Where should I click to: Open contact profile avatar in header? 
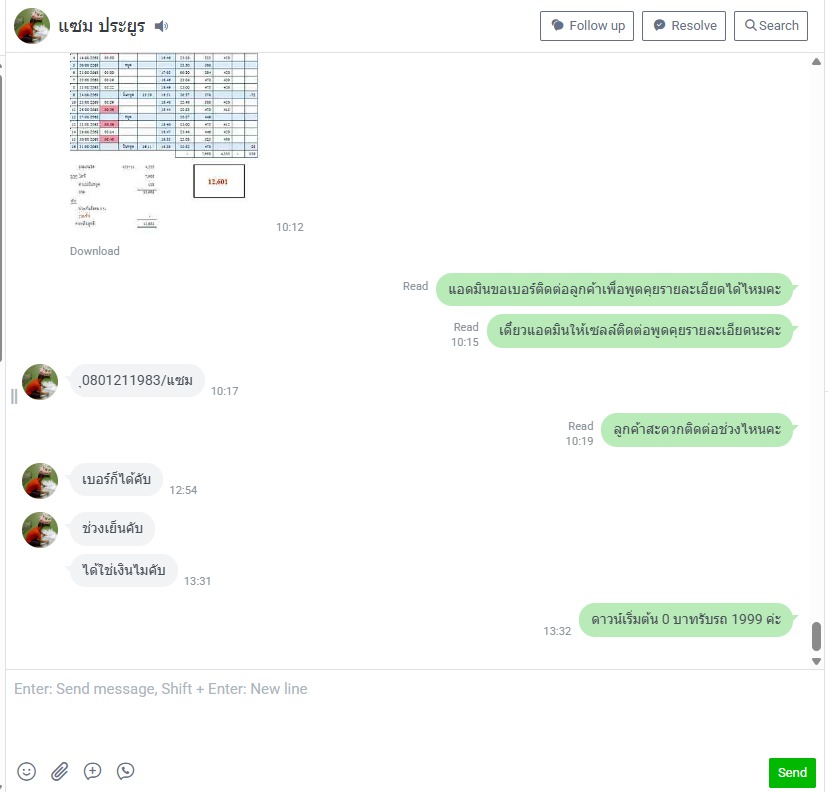tap(32, 26)
